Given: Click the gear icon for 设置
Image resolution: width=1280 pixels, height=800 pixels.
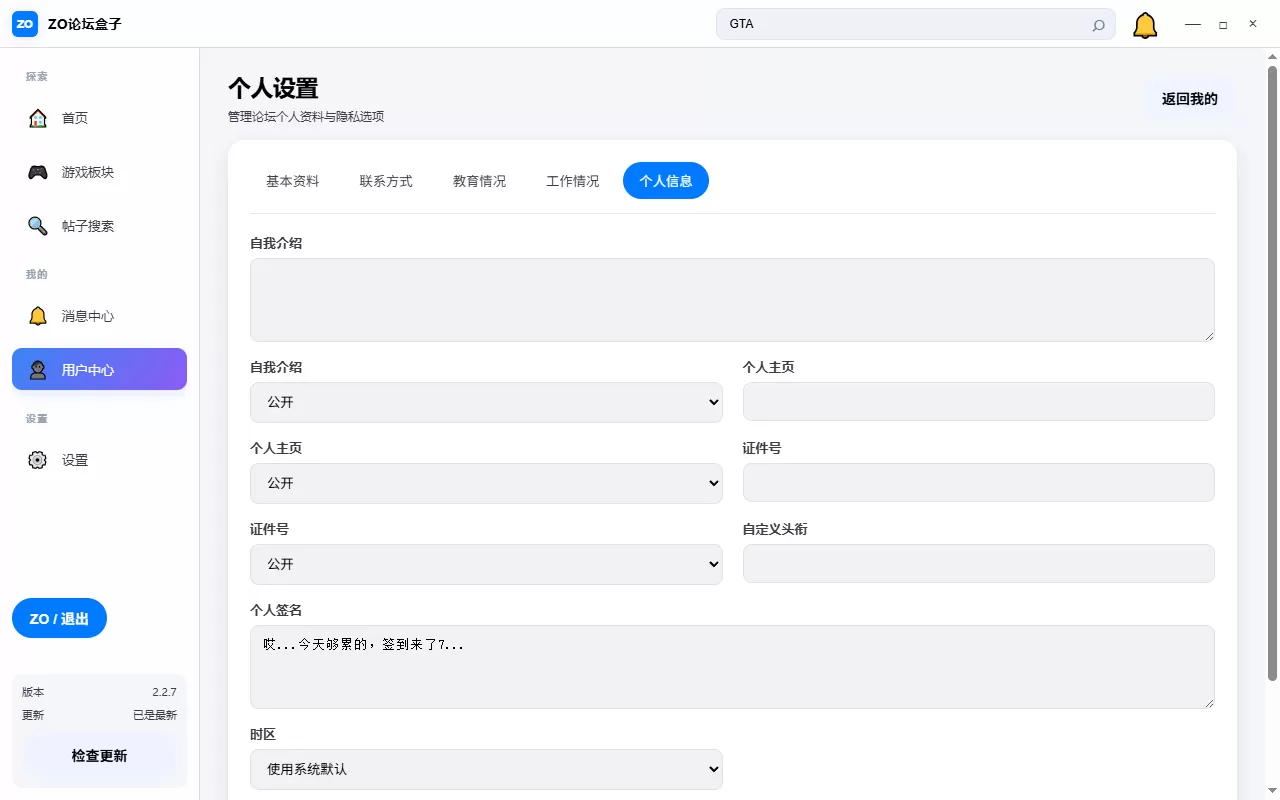Looking at the screenshot, I should [x=38, y=460].
